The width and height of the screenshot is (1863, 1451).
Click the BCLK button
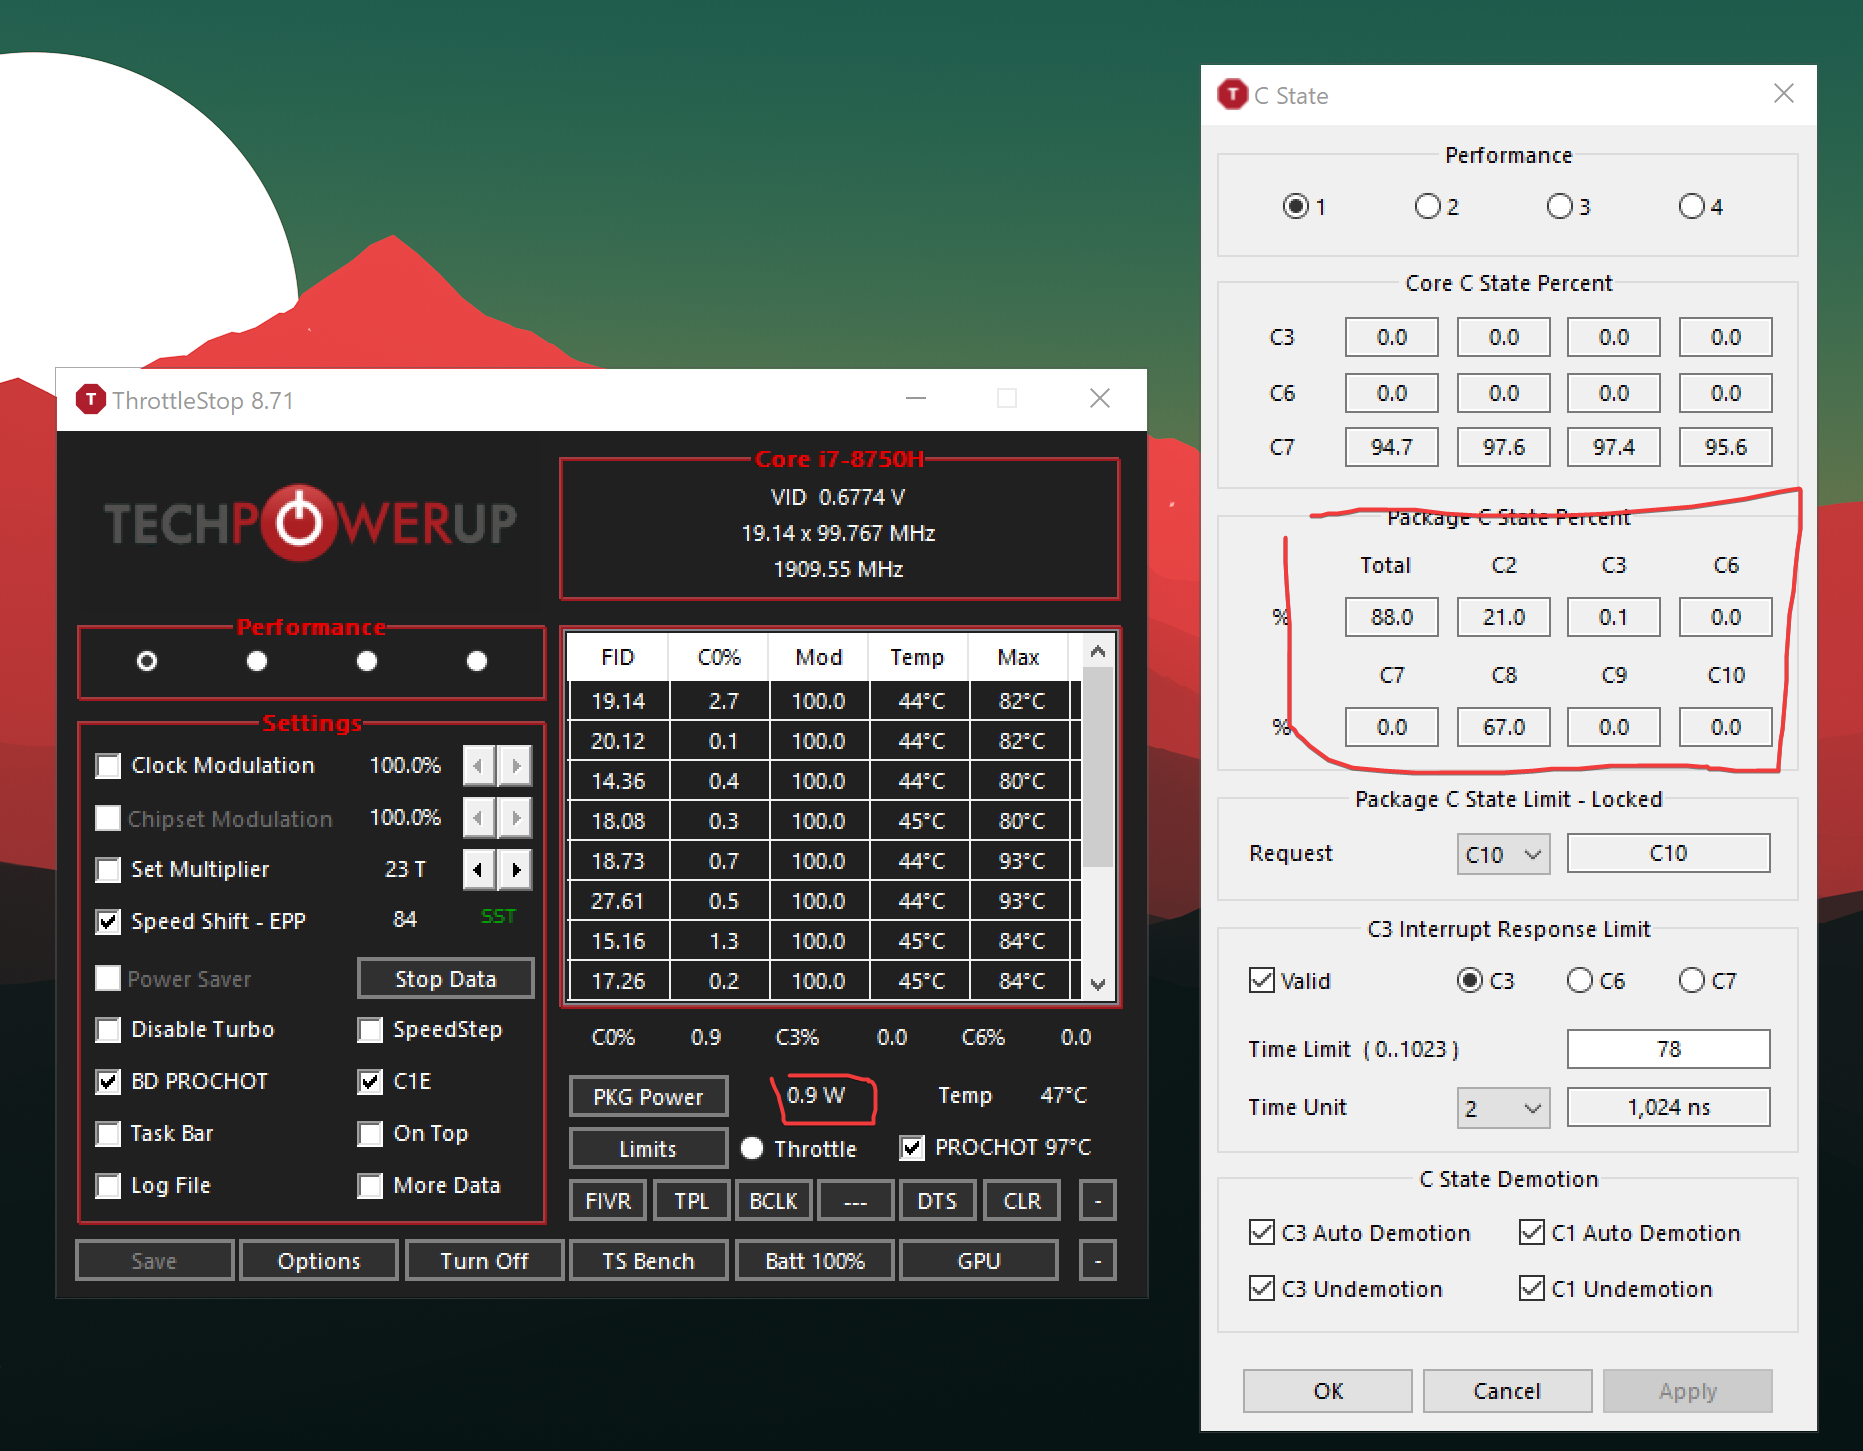coord(773,1201)
